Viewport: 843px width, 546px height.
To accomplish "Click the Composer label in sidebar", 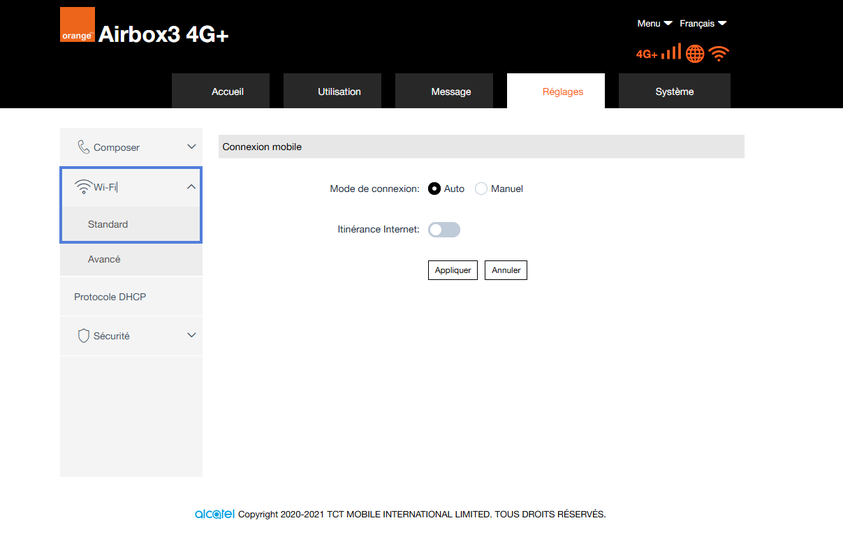I will coord(116,147).
